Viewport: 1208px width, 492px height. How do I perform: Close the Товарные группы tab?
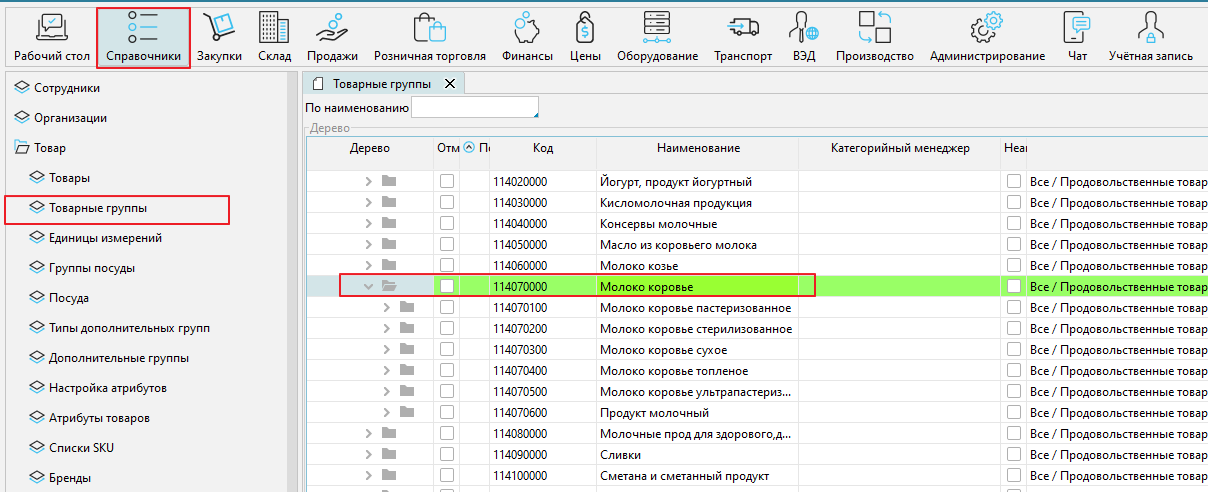point(450,84)
